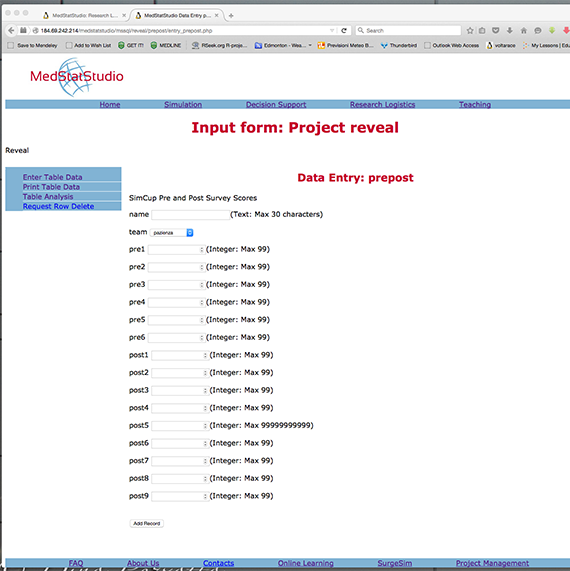Click the chat bubble toolbar icon

[x=538, y=31]
